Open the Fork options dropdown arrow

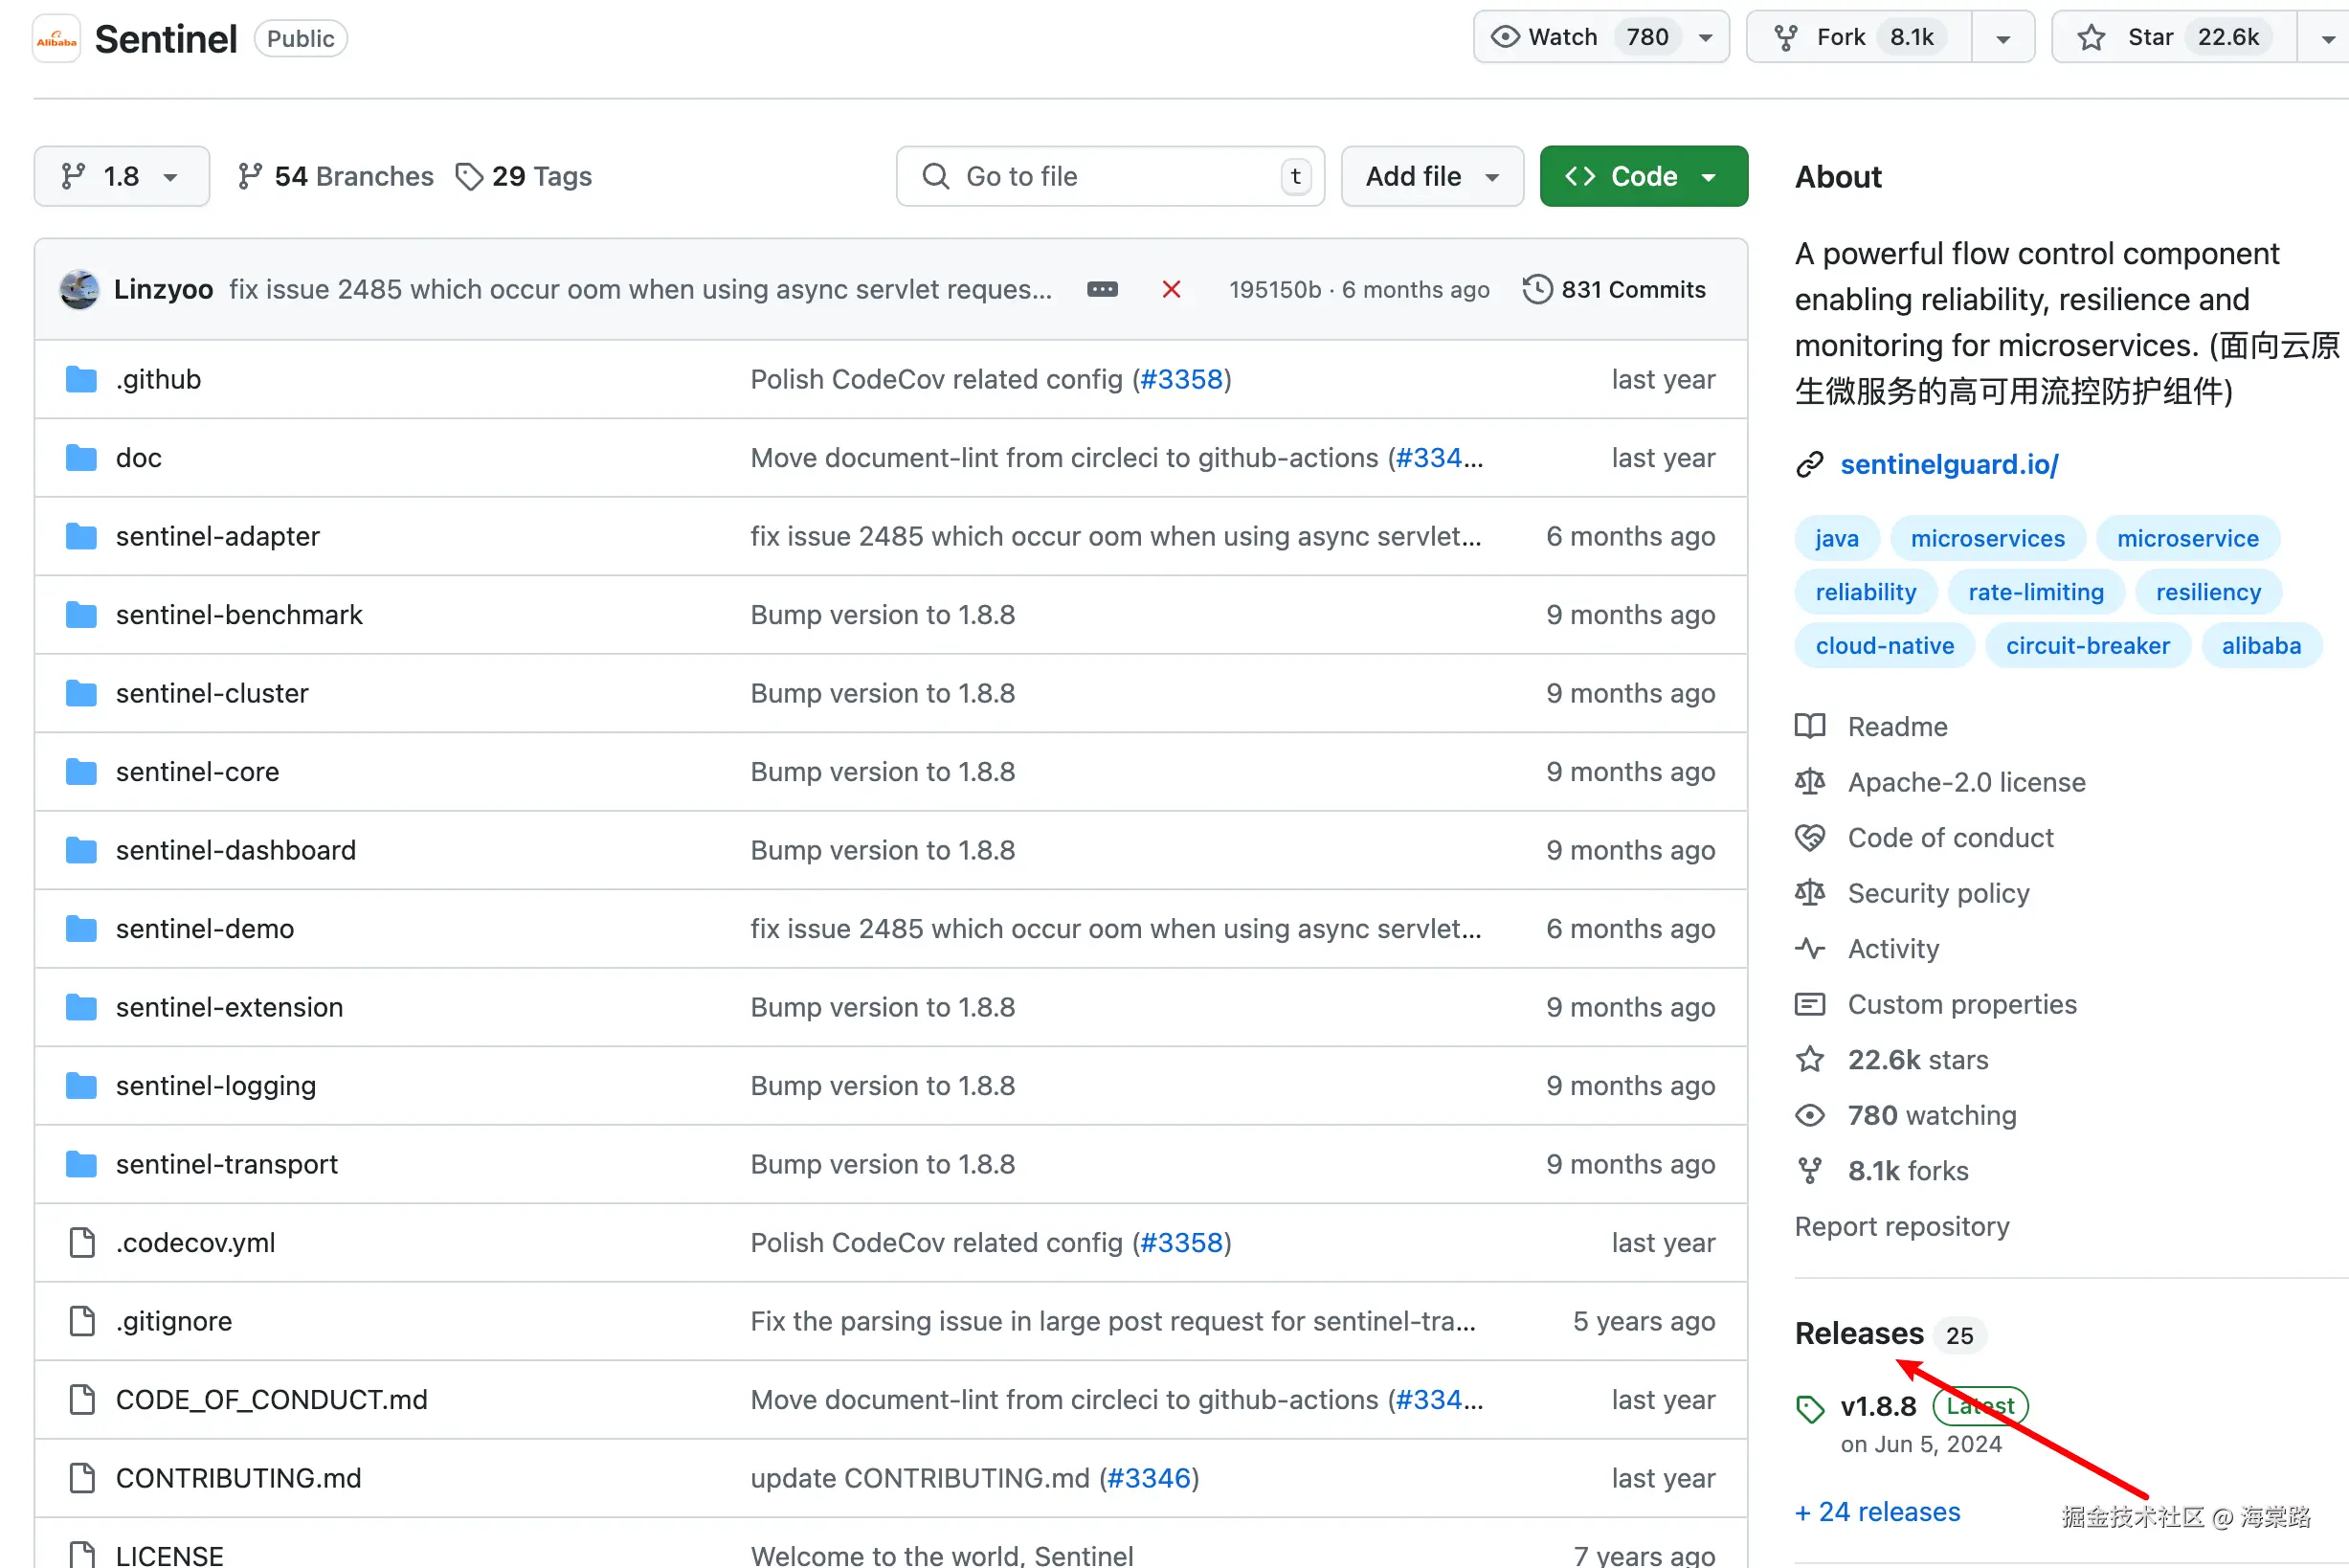pos(2003,38)
